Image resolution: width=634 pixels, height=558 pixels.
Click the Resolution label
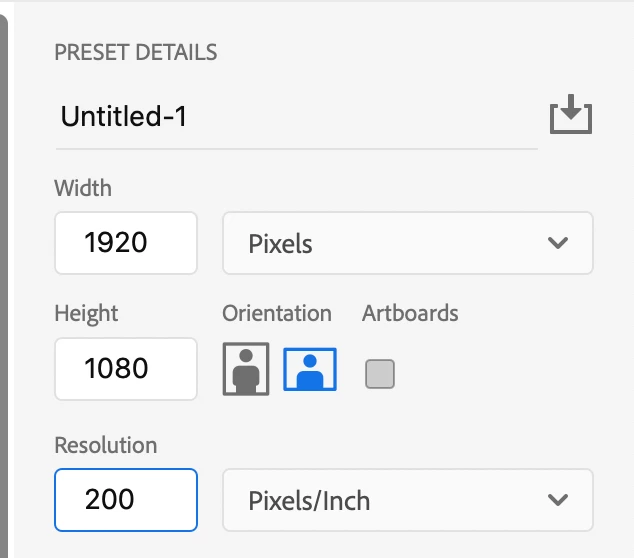point(106,445)
